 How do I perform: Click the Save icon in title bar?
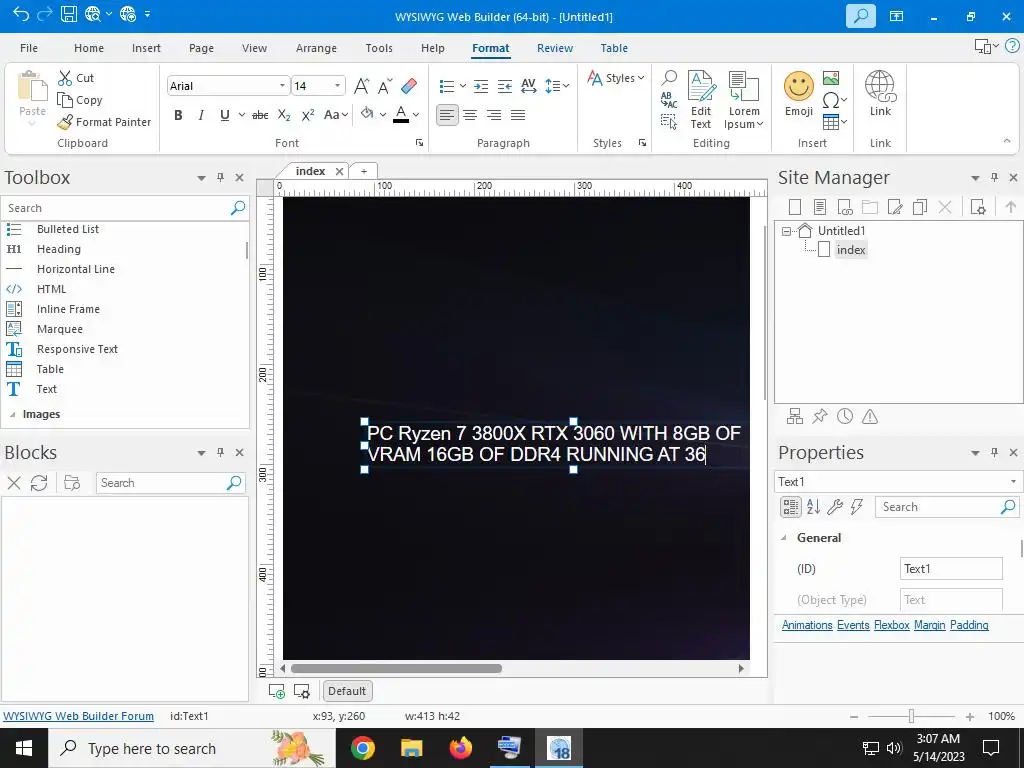click(69, 14)
